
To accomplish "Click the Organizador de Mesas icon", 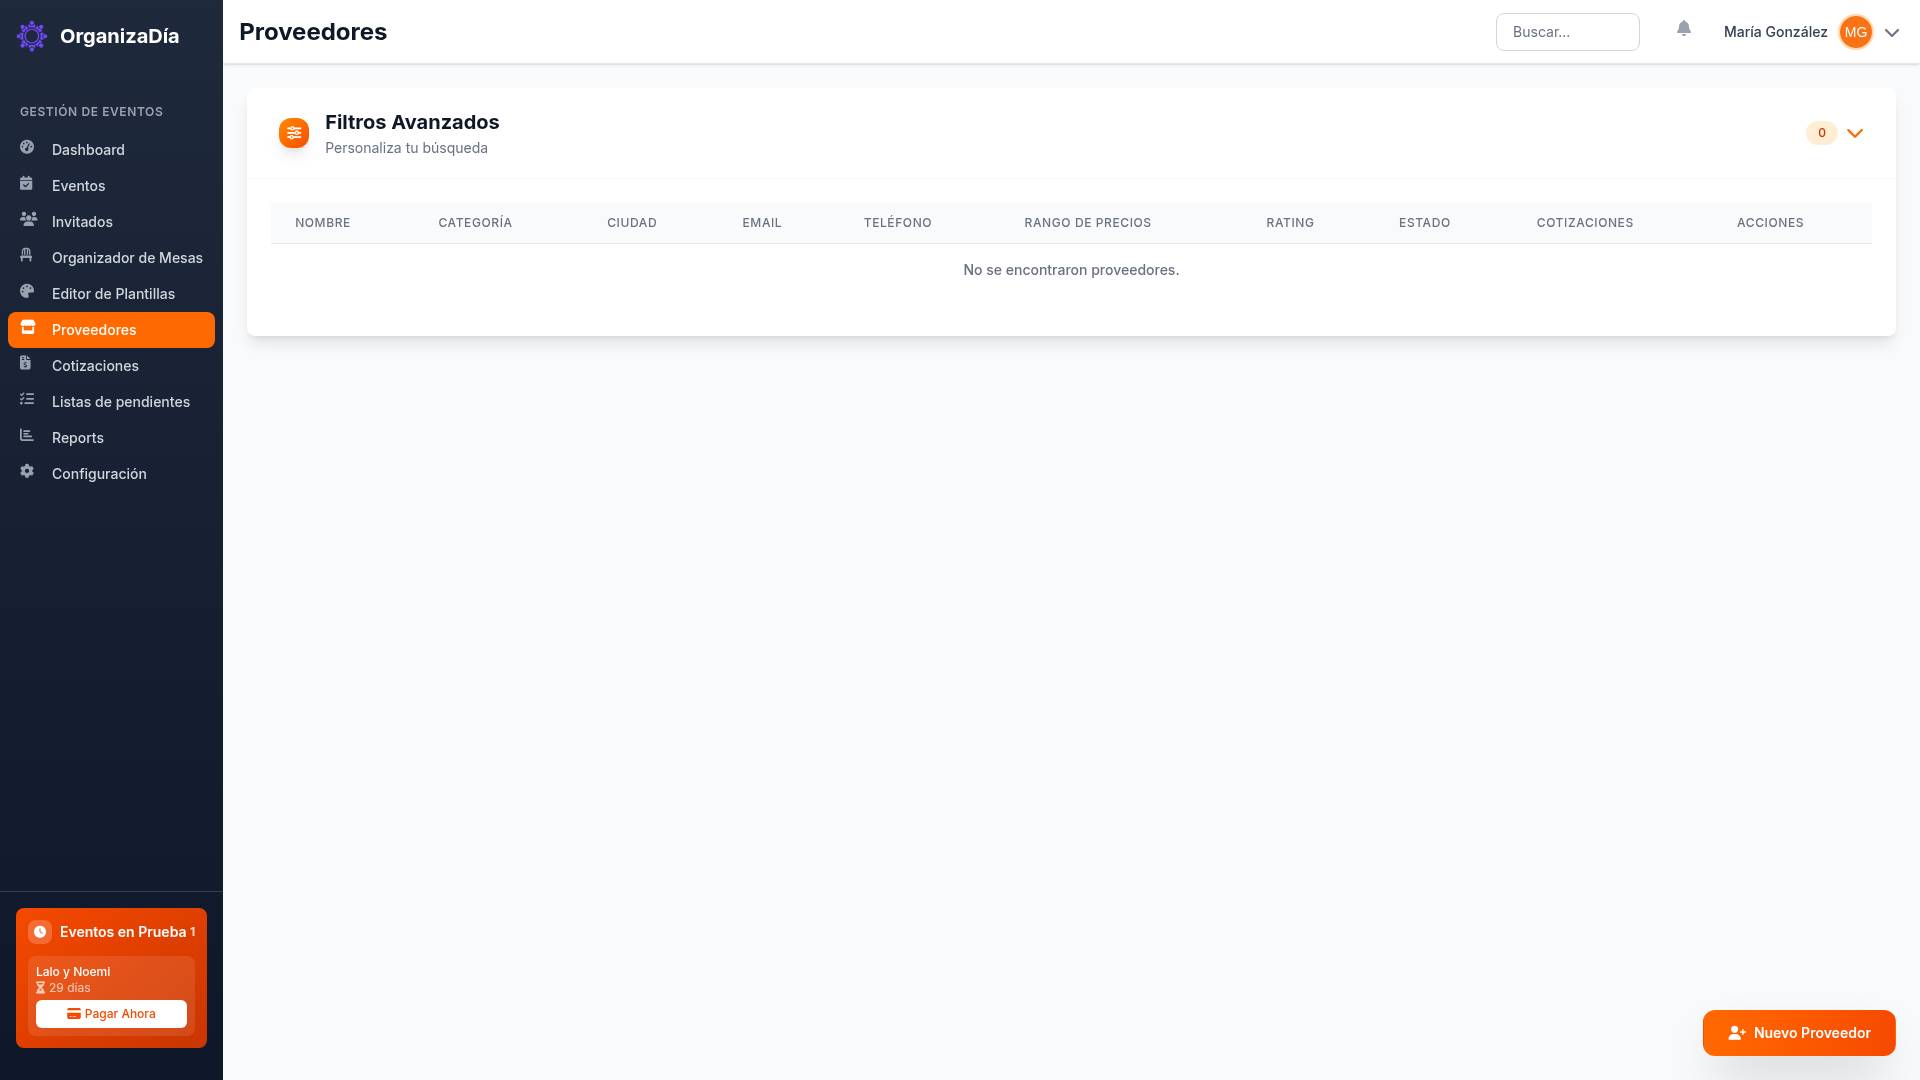I will coord(27,257).
